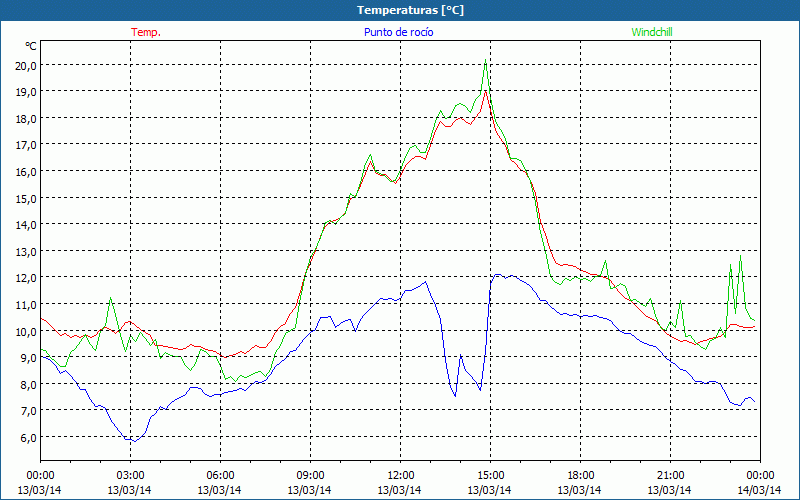The height and width of the screenshot is (500, 800).
Task: Click the 06:00 time axis label
Action: coord(220,476)
